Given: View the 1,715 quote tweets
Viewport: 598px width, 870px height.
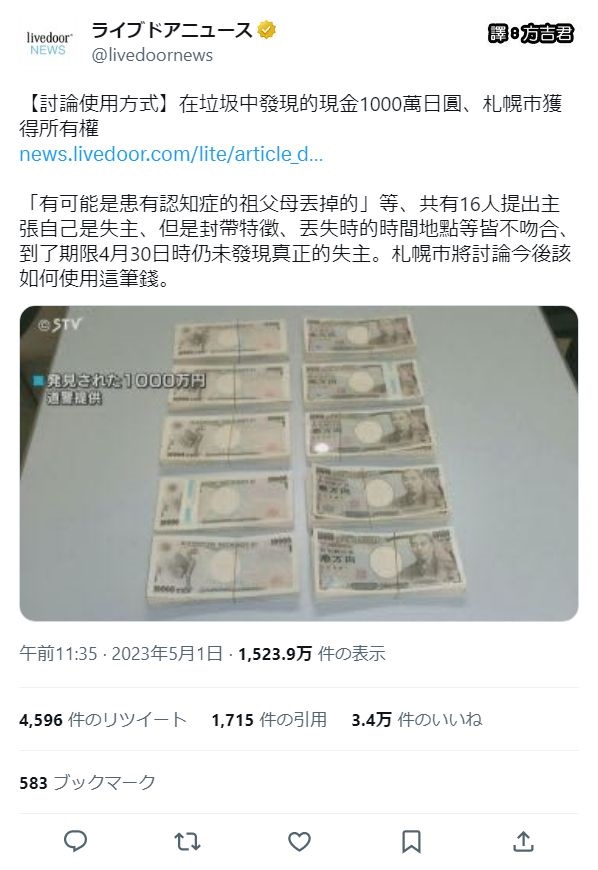Looking at the screenshot, I should point(269,720).
